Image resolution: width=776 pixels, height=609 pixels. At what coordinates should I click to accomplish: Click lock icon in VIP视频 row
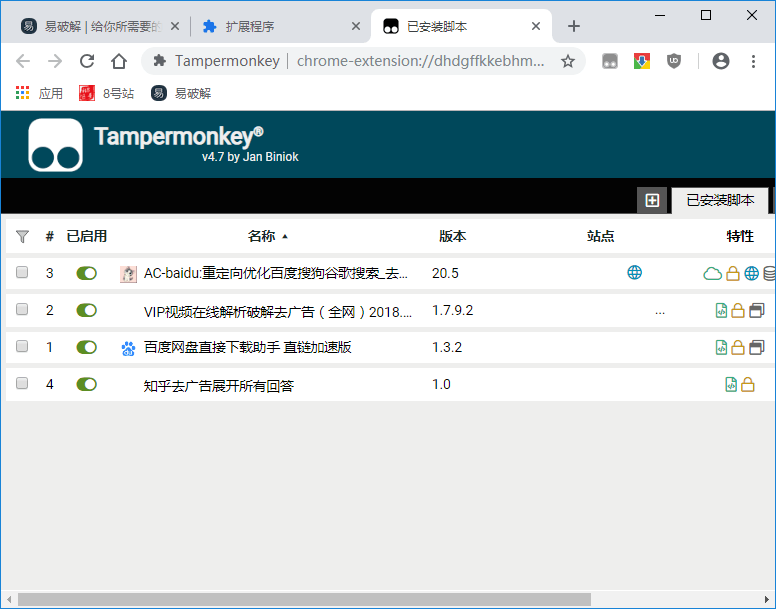pos(737,310)
